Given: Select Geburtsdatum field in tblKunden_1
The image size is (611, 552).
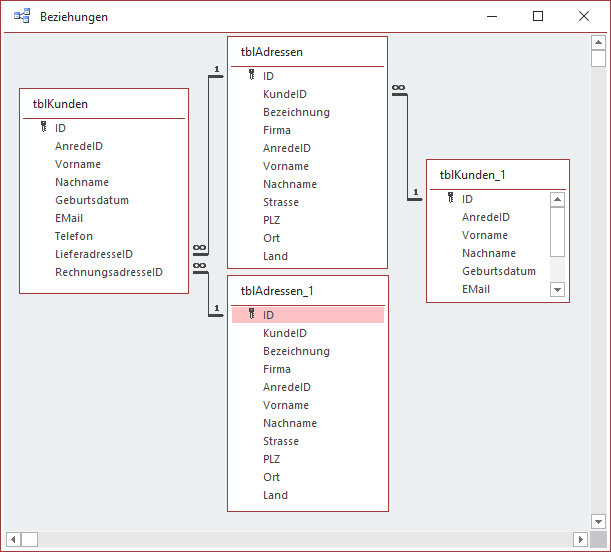Looking at the screenshot, I should (x=498, y=271).
